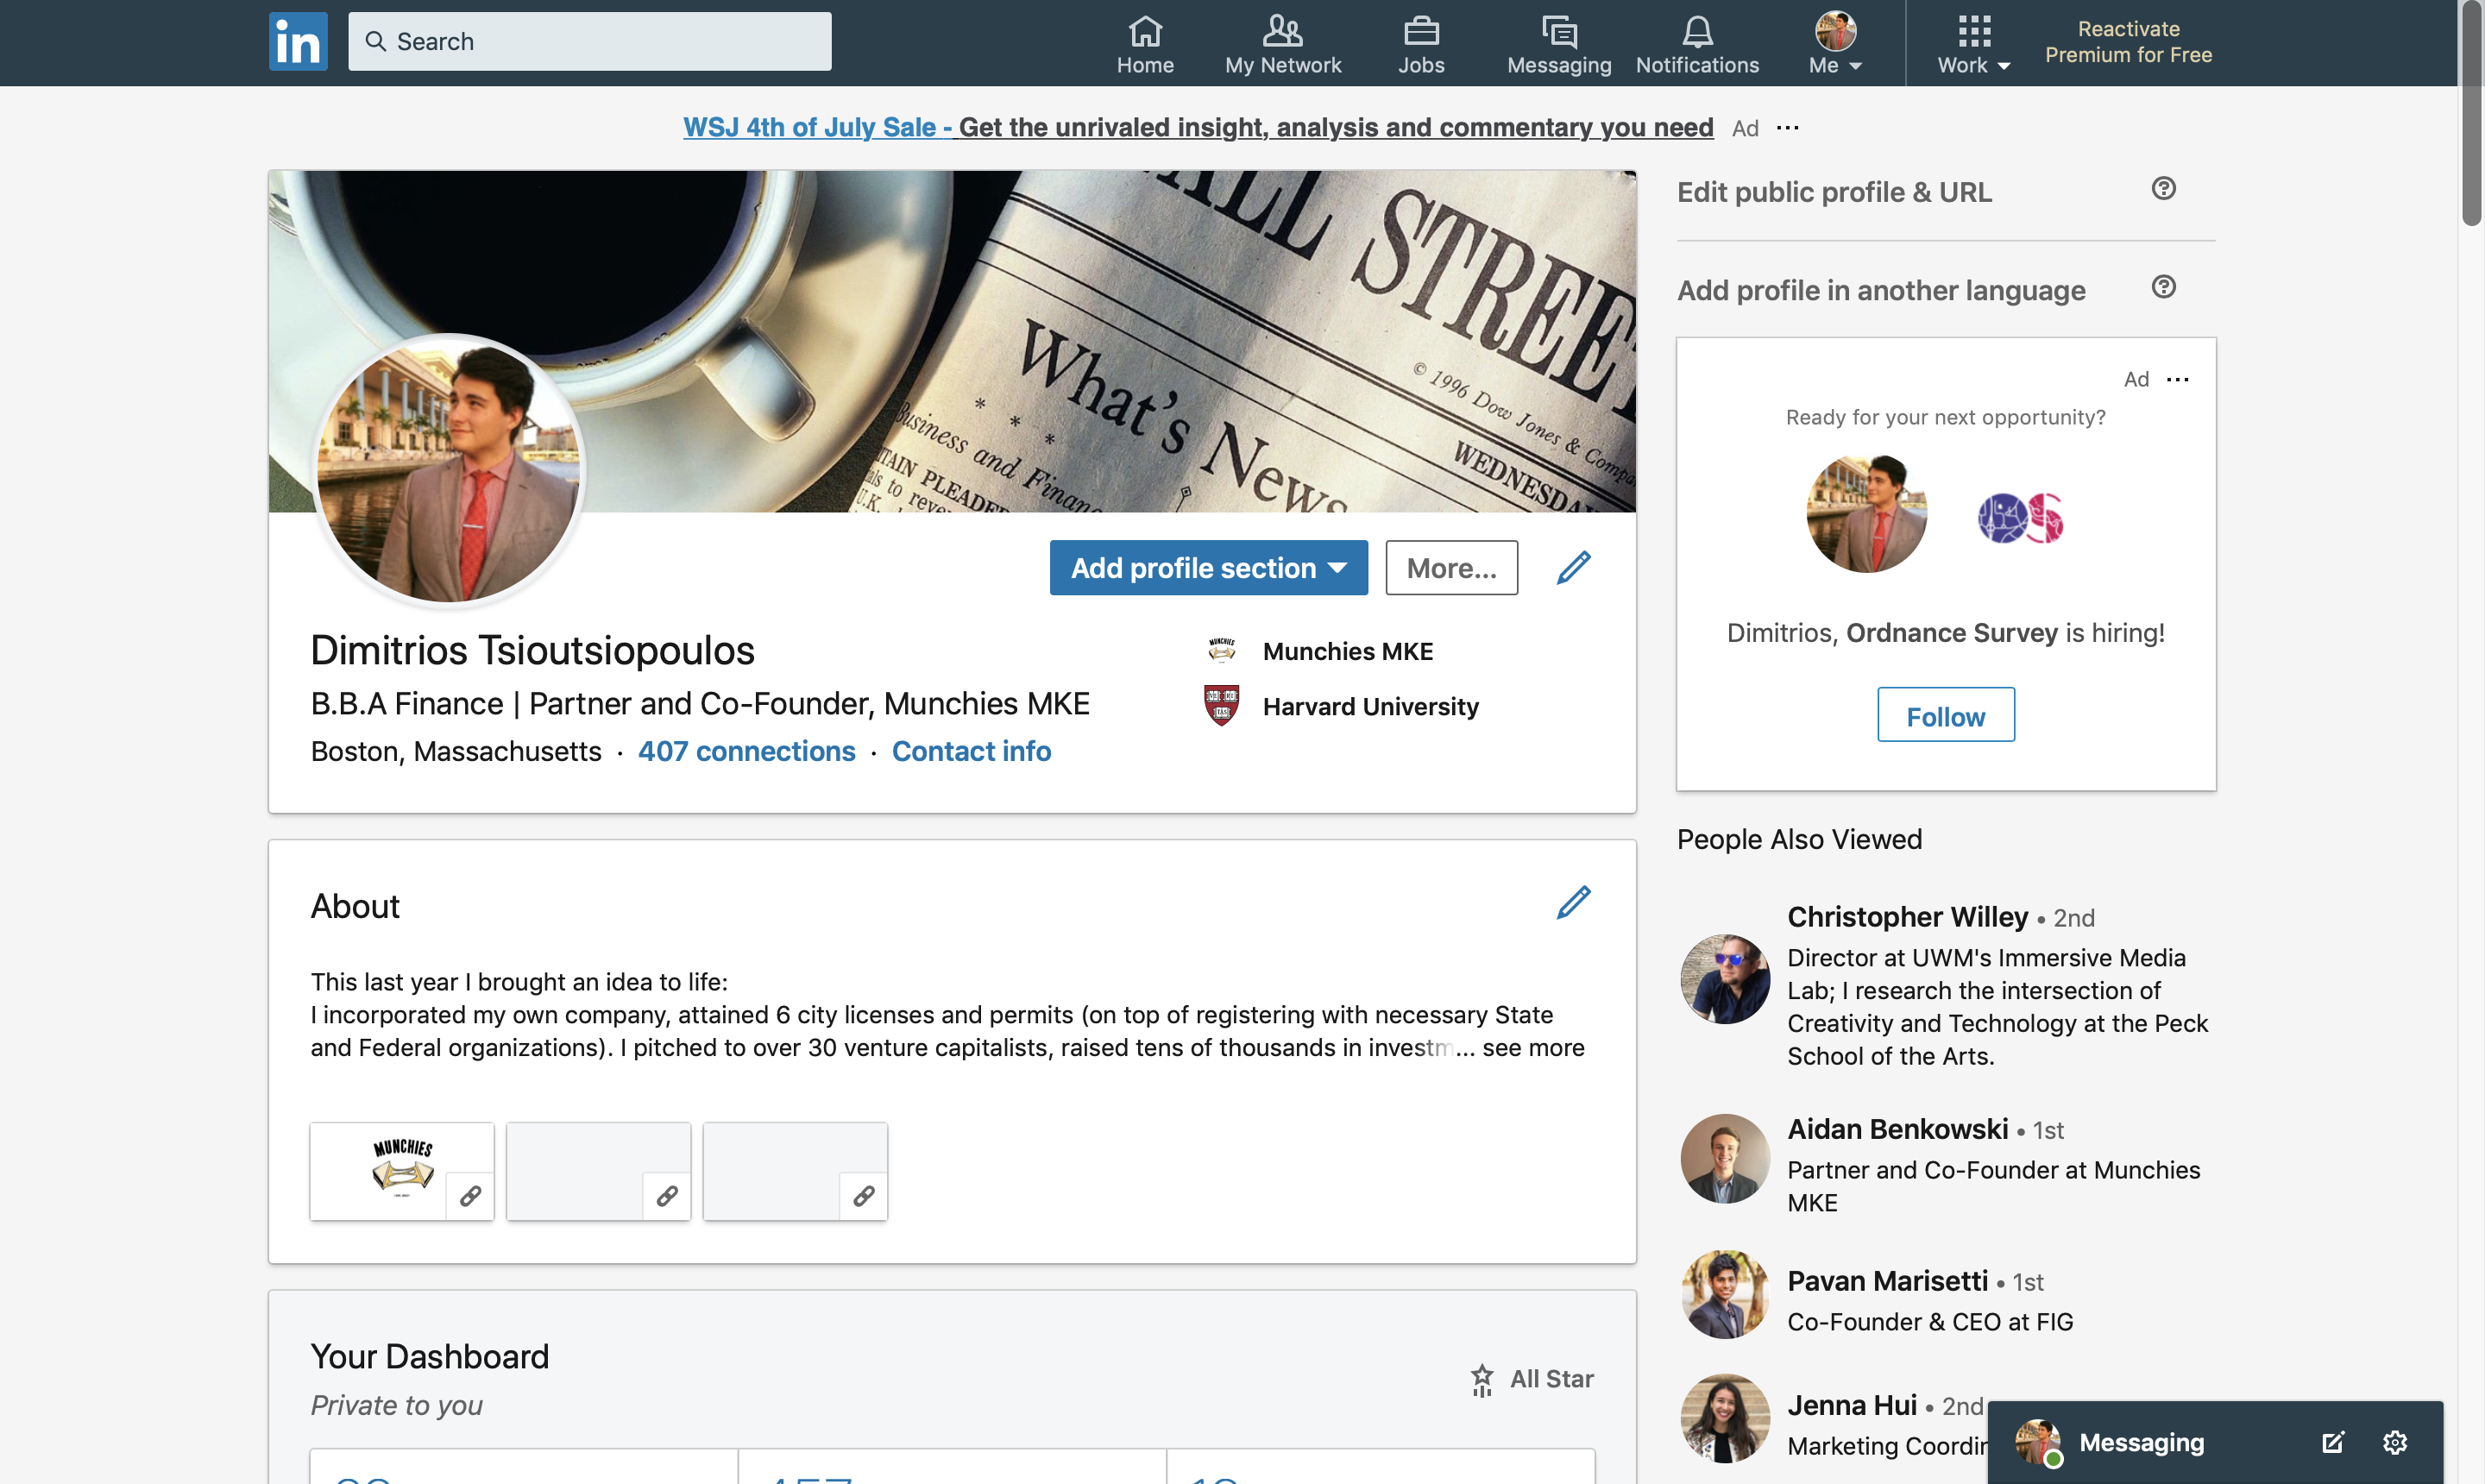Image resolution: width=2485 pixels, height=1484 pixels.
Task: Click the LinkedIn logo icon
Action: (298, 42)
